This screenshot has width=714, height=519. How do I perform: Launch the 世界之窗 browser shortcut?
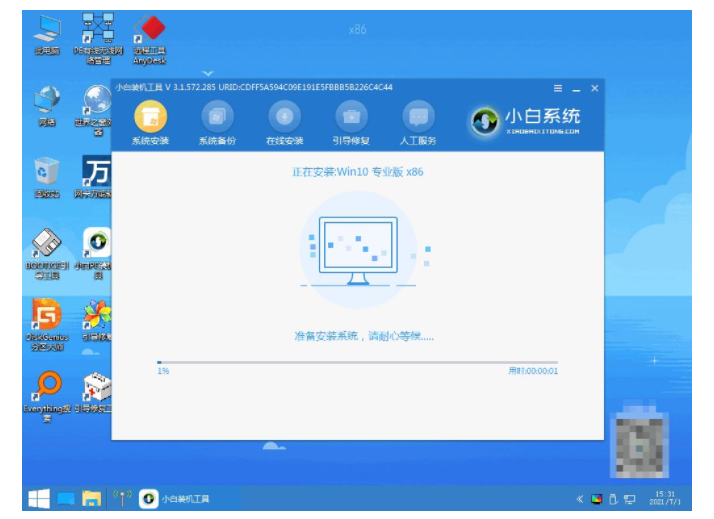(94, 111)
